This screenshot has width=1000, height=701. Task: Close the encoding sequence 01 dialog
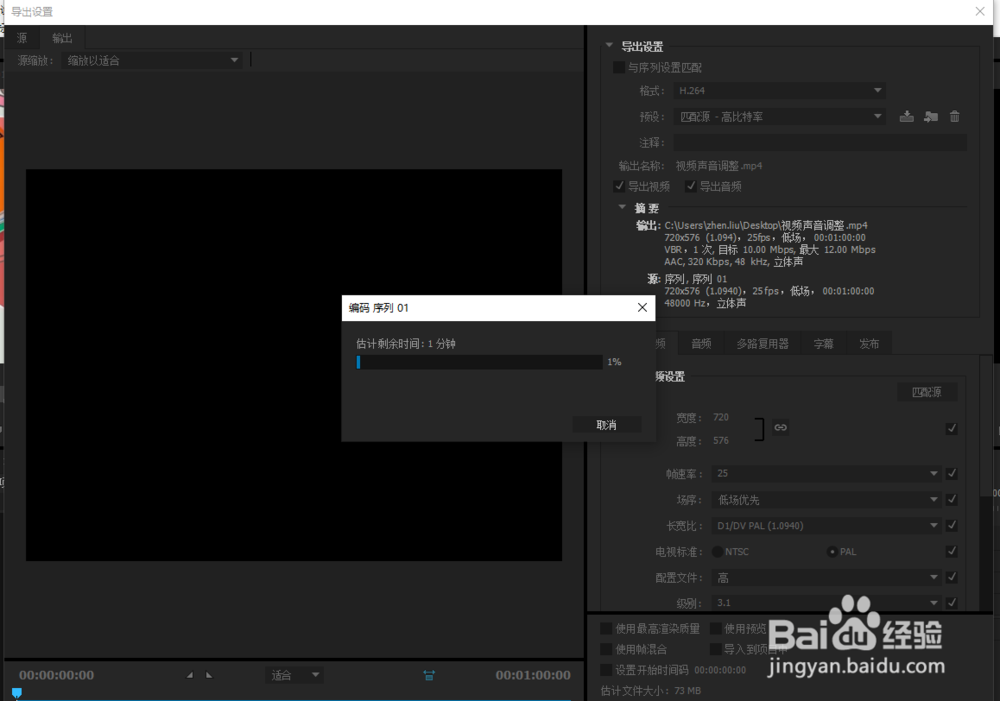642,307
